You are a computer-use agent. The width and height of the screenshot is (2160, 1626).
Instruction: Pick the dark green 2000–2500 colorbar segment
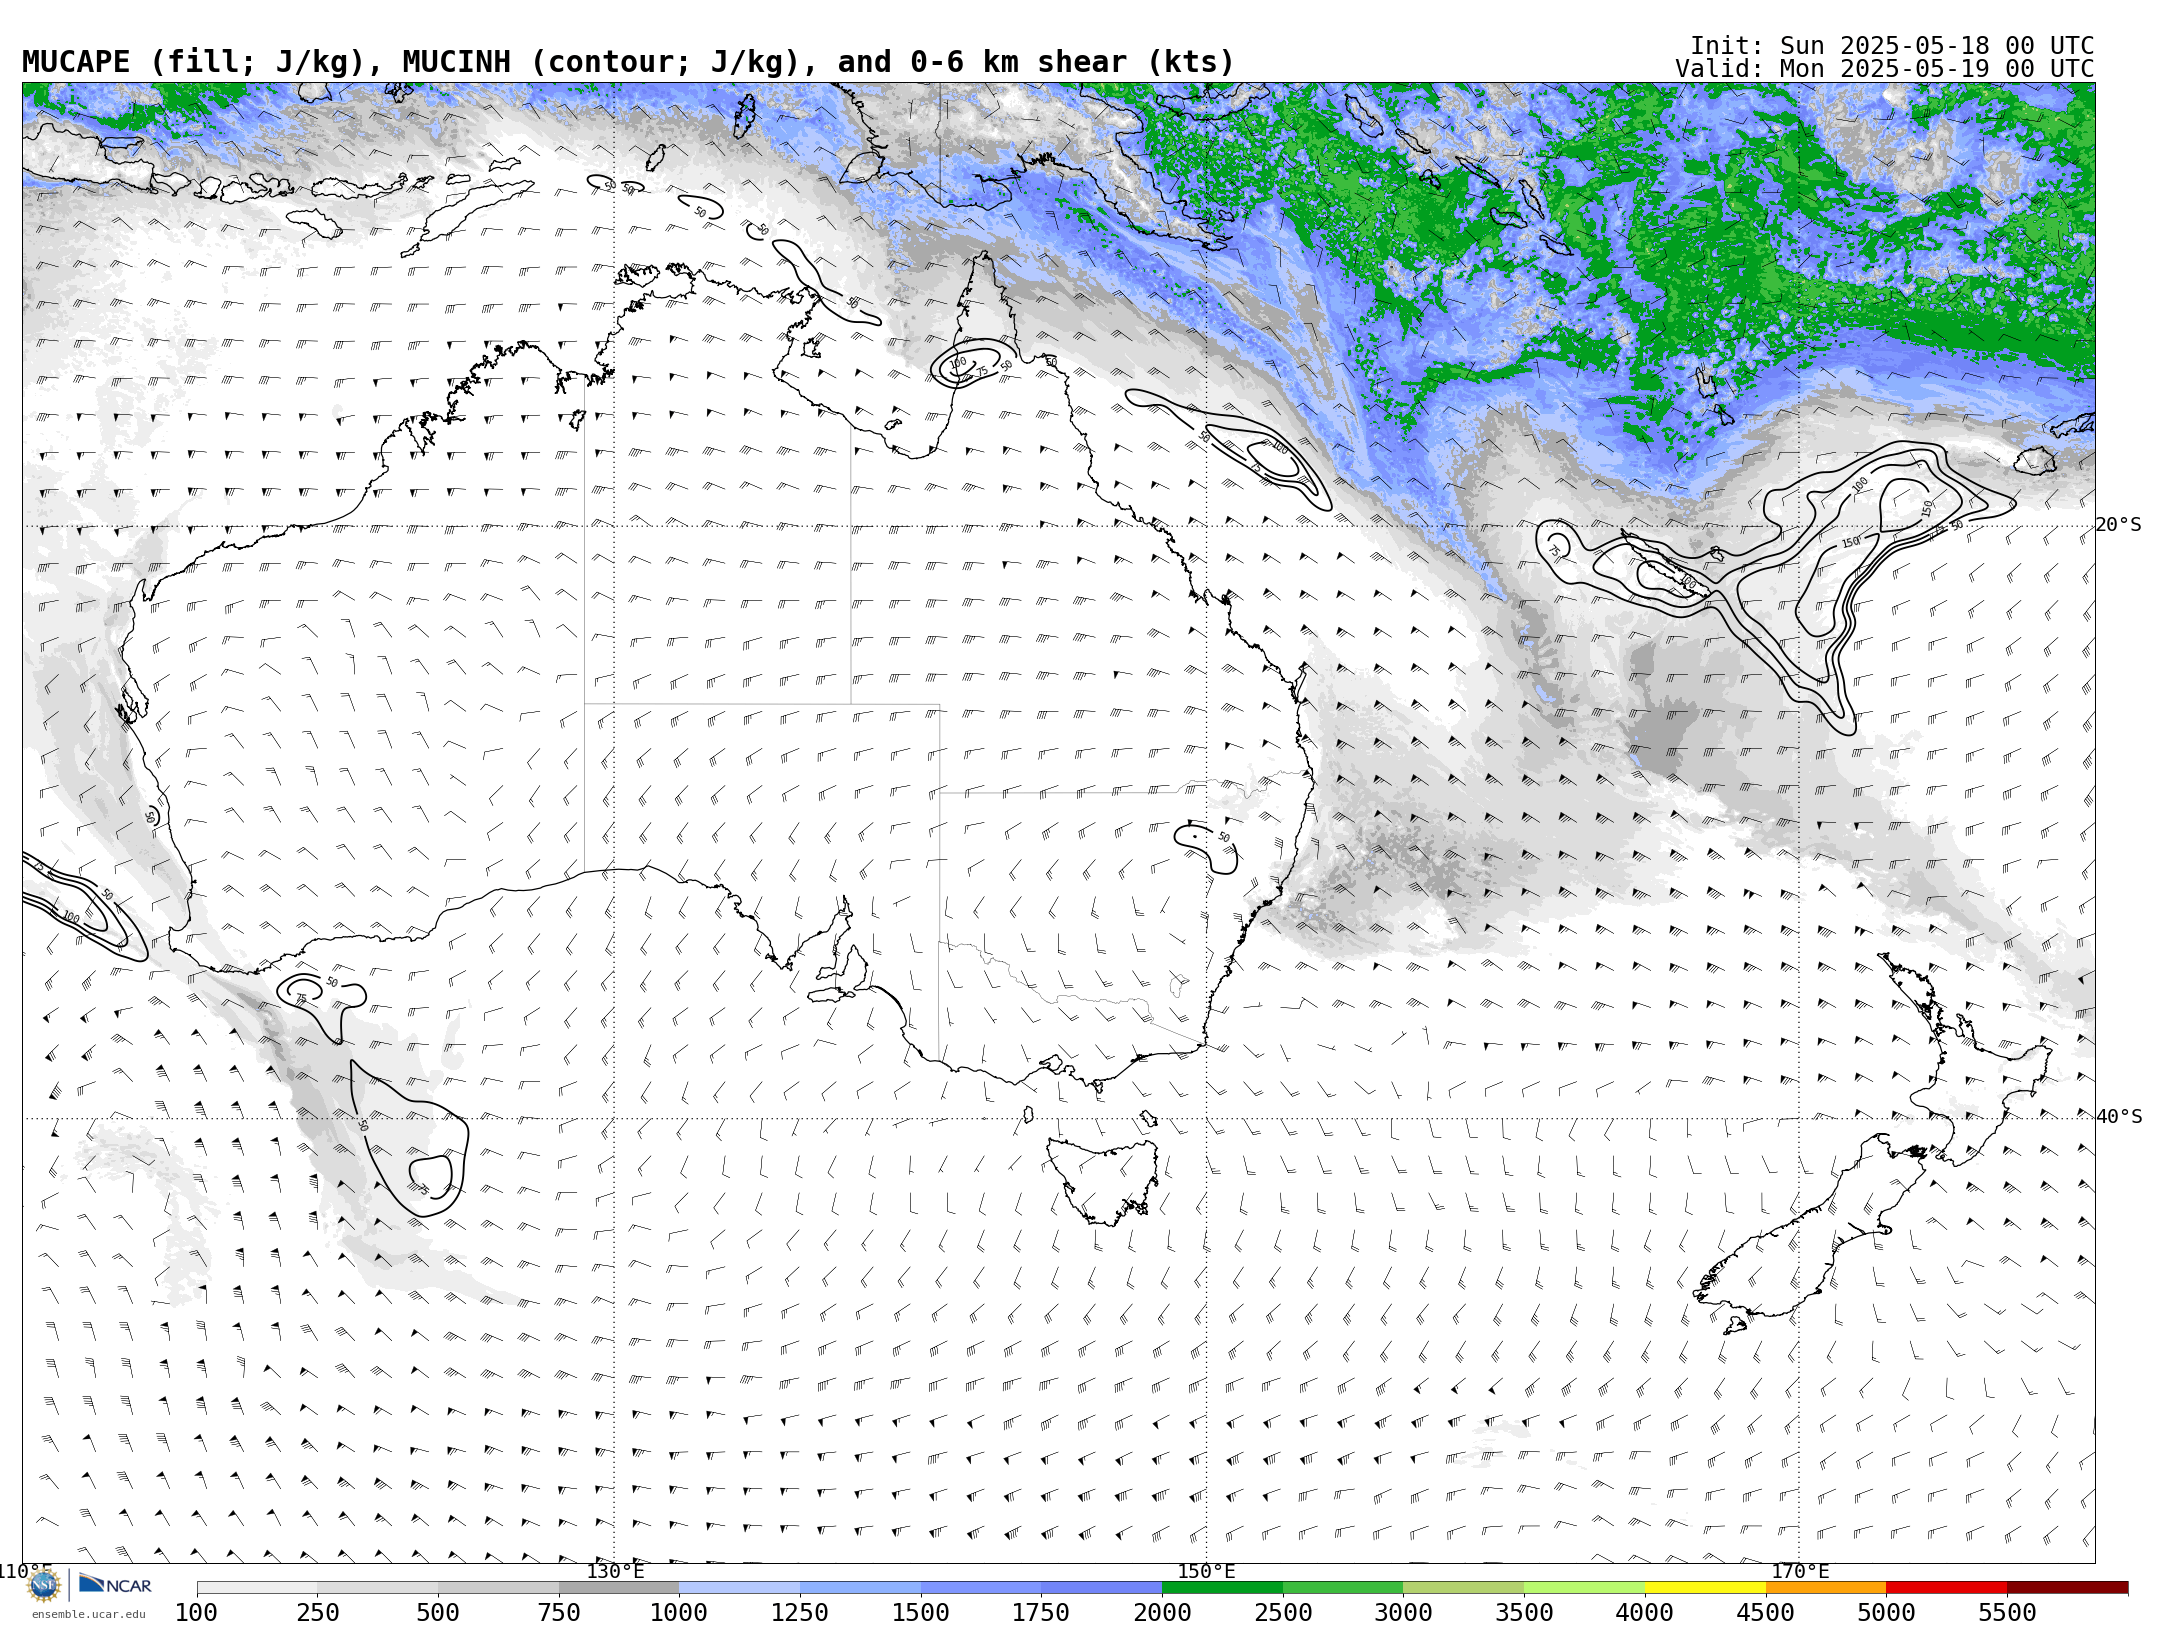1222,1588
